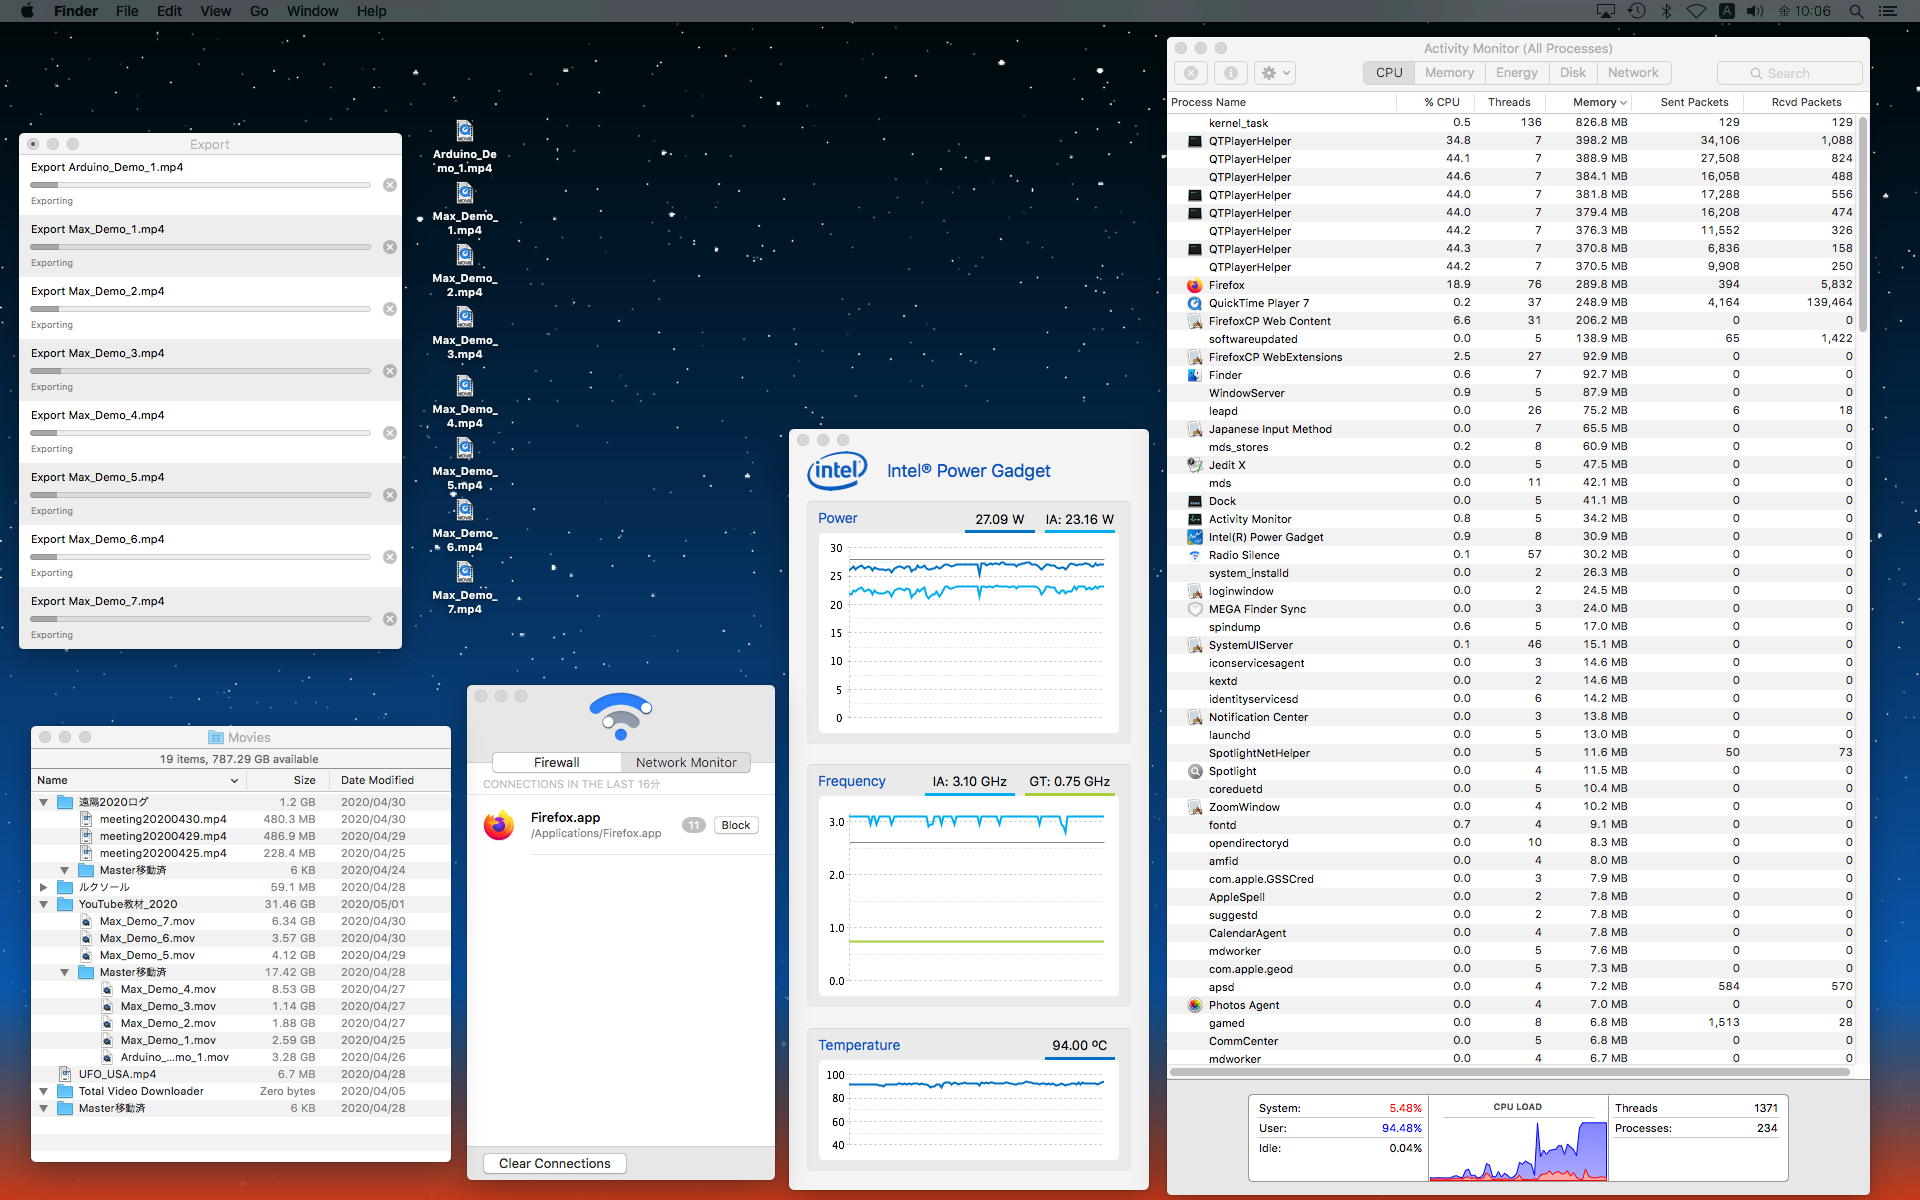Open Max_Demo_5.mp4 file on desktop

click(464, 451)
